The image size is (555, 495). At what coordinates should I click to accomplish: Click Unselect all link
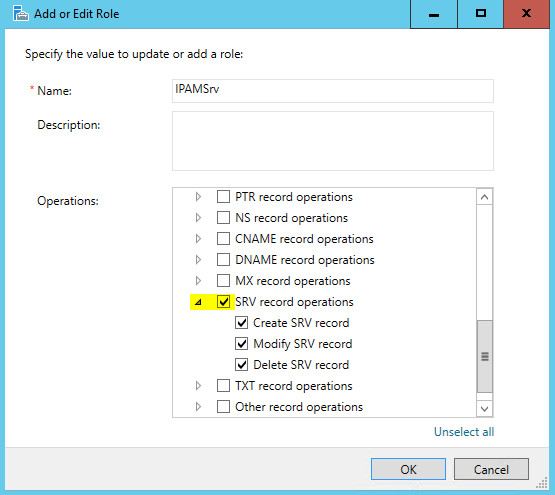click(x=464, y=432)
